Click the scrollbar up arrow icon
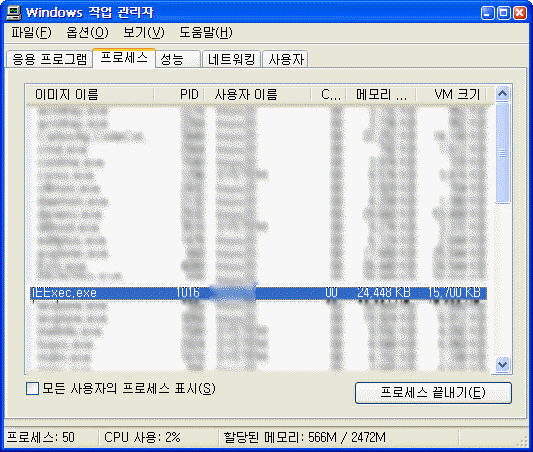Image resolution: width=533 pixels, height=452 pixels. [x=502, y=93]
